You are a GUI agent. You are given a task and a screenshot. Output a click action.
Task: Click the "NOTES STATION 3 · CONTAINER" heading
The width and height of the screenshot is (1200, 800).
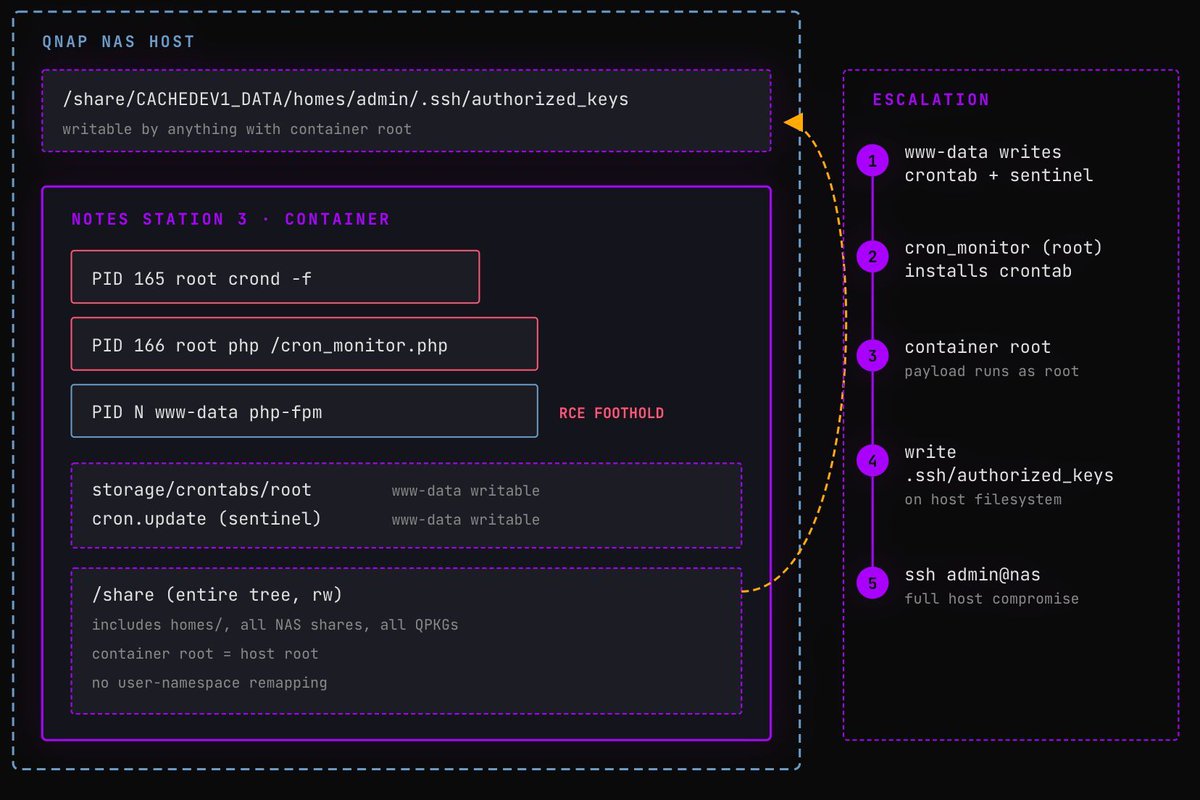pos(231,219)
